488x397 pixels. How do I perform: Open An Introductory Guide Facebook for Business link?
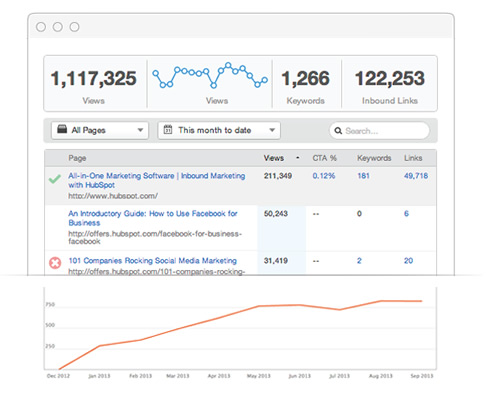point(153,218)
